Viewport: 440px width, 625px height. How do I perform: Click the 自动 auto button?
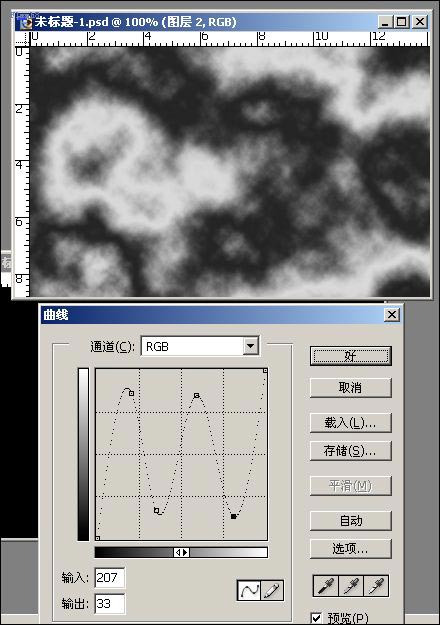(x=351, y=521)
